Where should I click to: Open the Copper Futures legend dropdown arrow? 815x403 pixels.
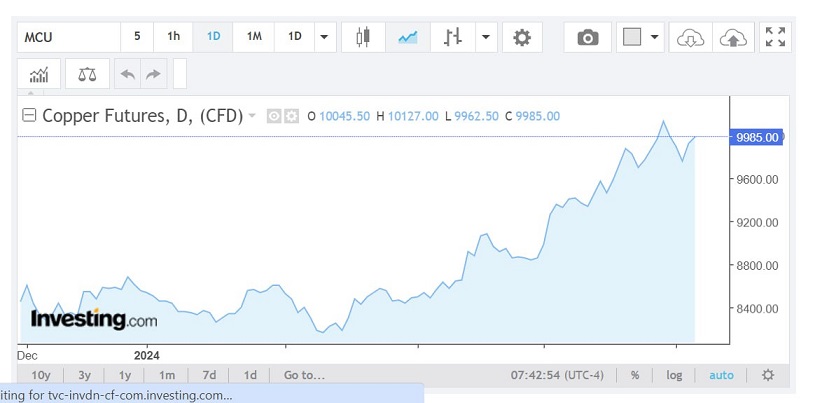pyautogui.click(x=252, y=115)
